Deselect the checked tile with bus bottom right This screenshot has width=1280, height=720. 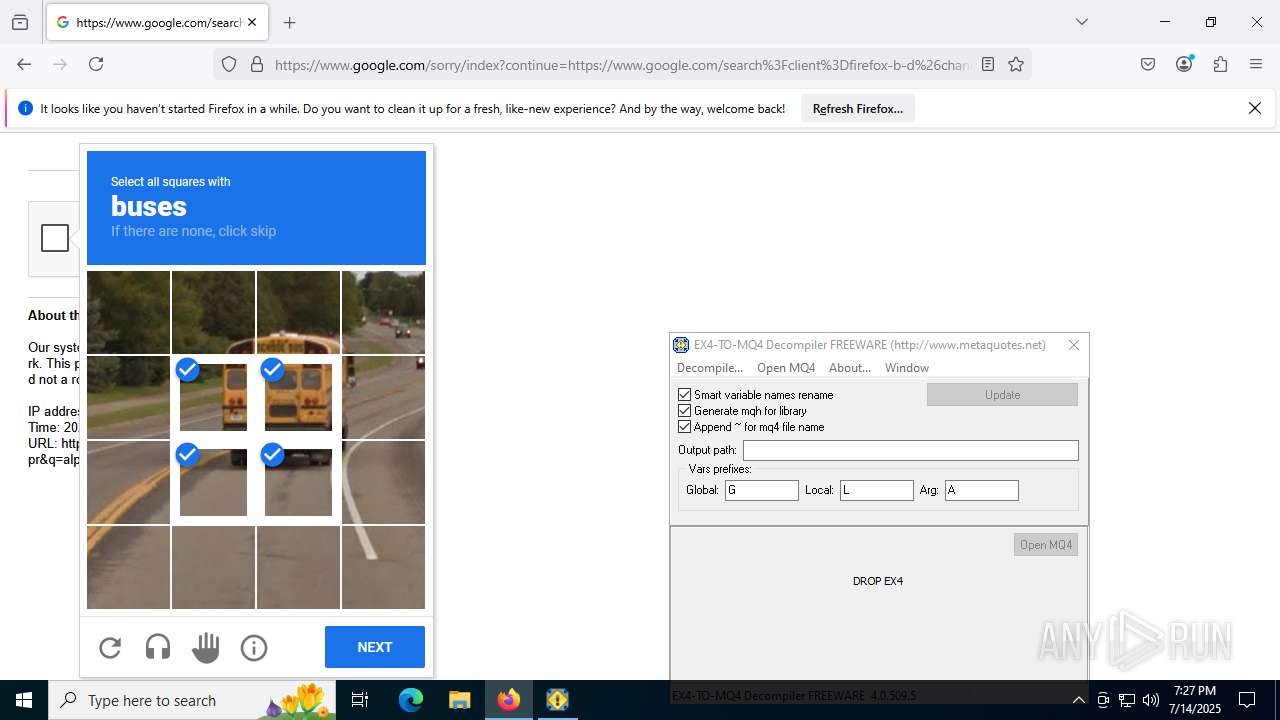[x=298, y=482]
